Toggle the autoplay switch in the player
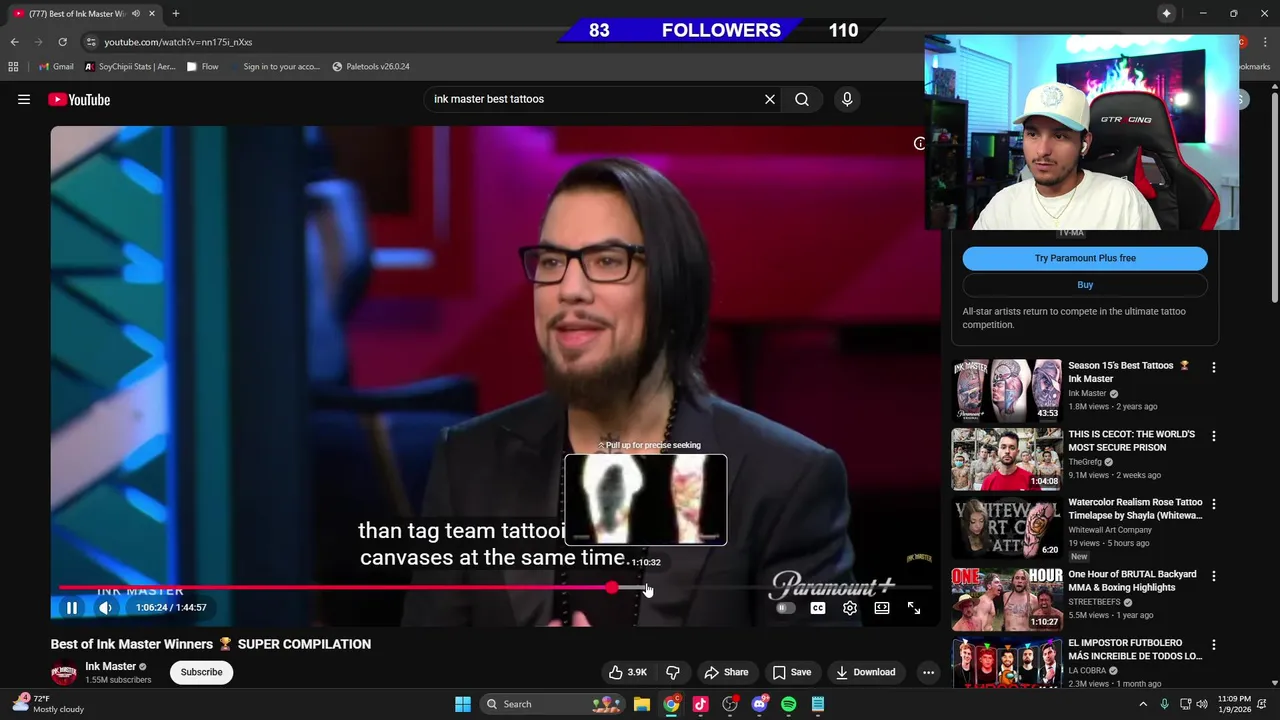This screenshot has width=1280, height=720. (x=785, y=608)
